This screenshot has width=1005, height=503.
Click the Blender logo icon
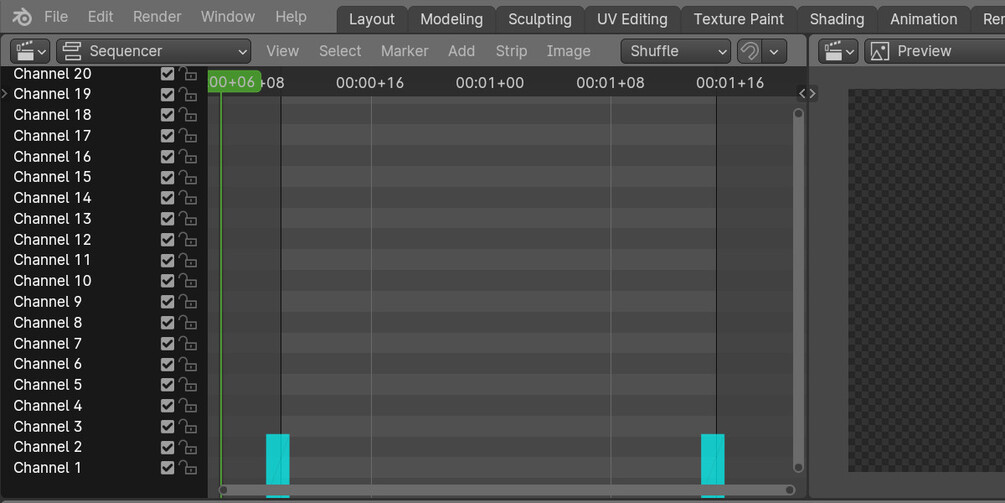pos(22,17)
